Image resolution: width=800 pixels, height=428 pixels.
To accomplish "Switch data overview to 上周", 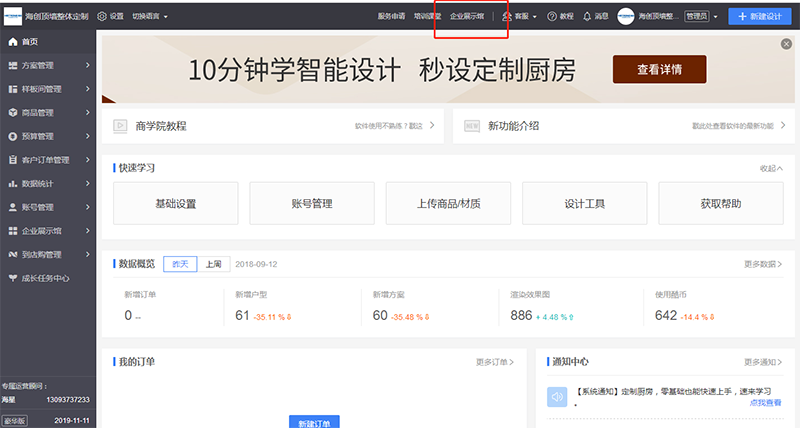I will pyautogui.click(x=213, y=264).
